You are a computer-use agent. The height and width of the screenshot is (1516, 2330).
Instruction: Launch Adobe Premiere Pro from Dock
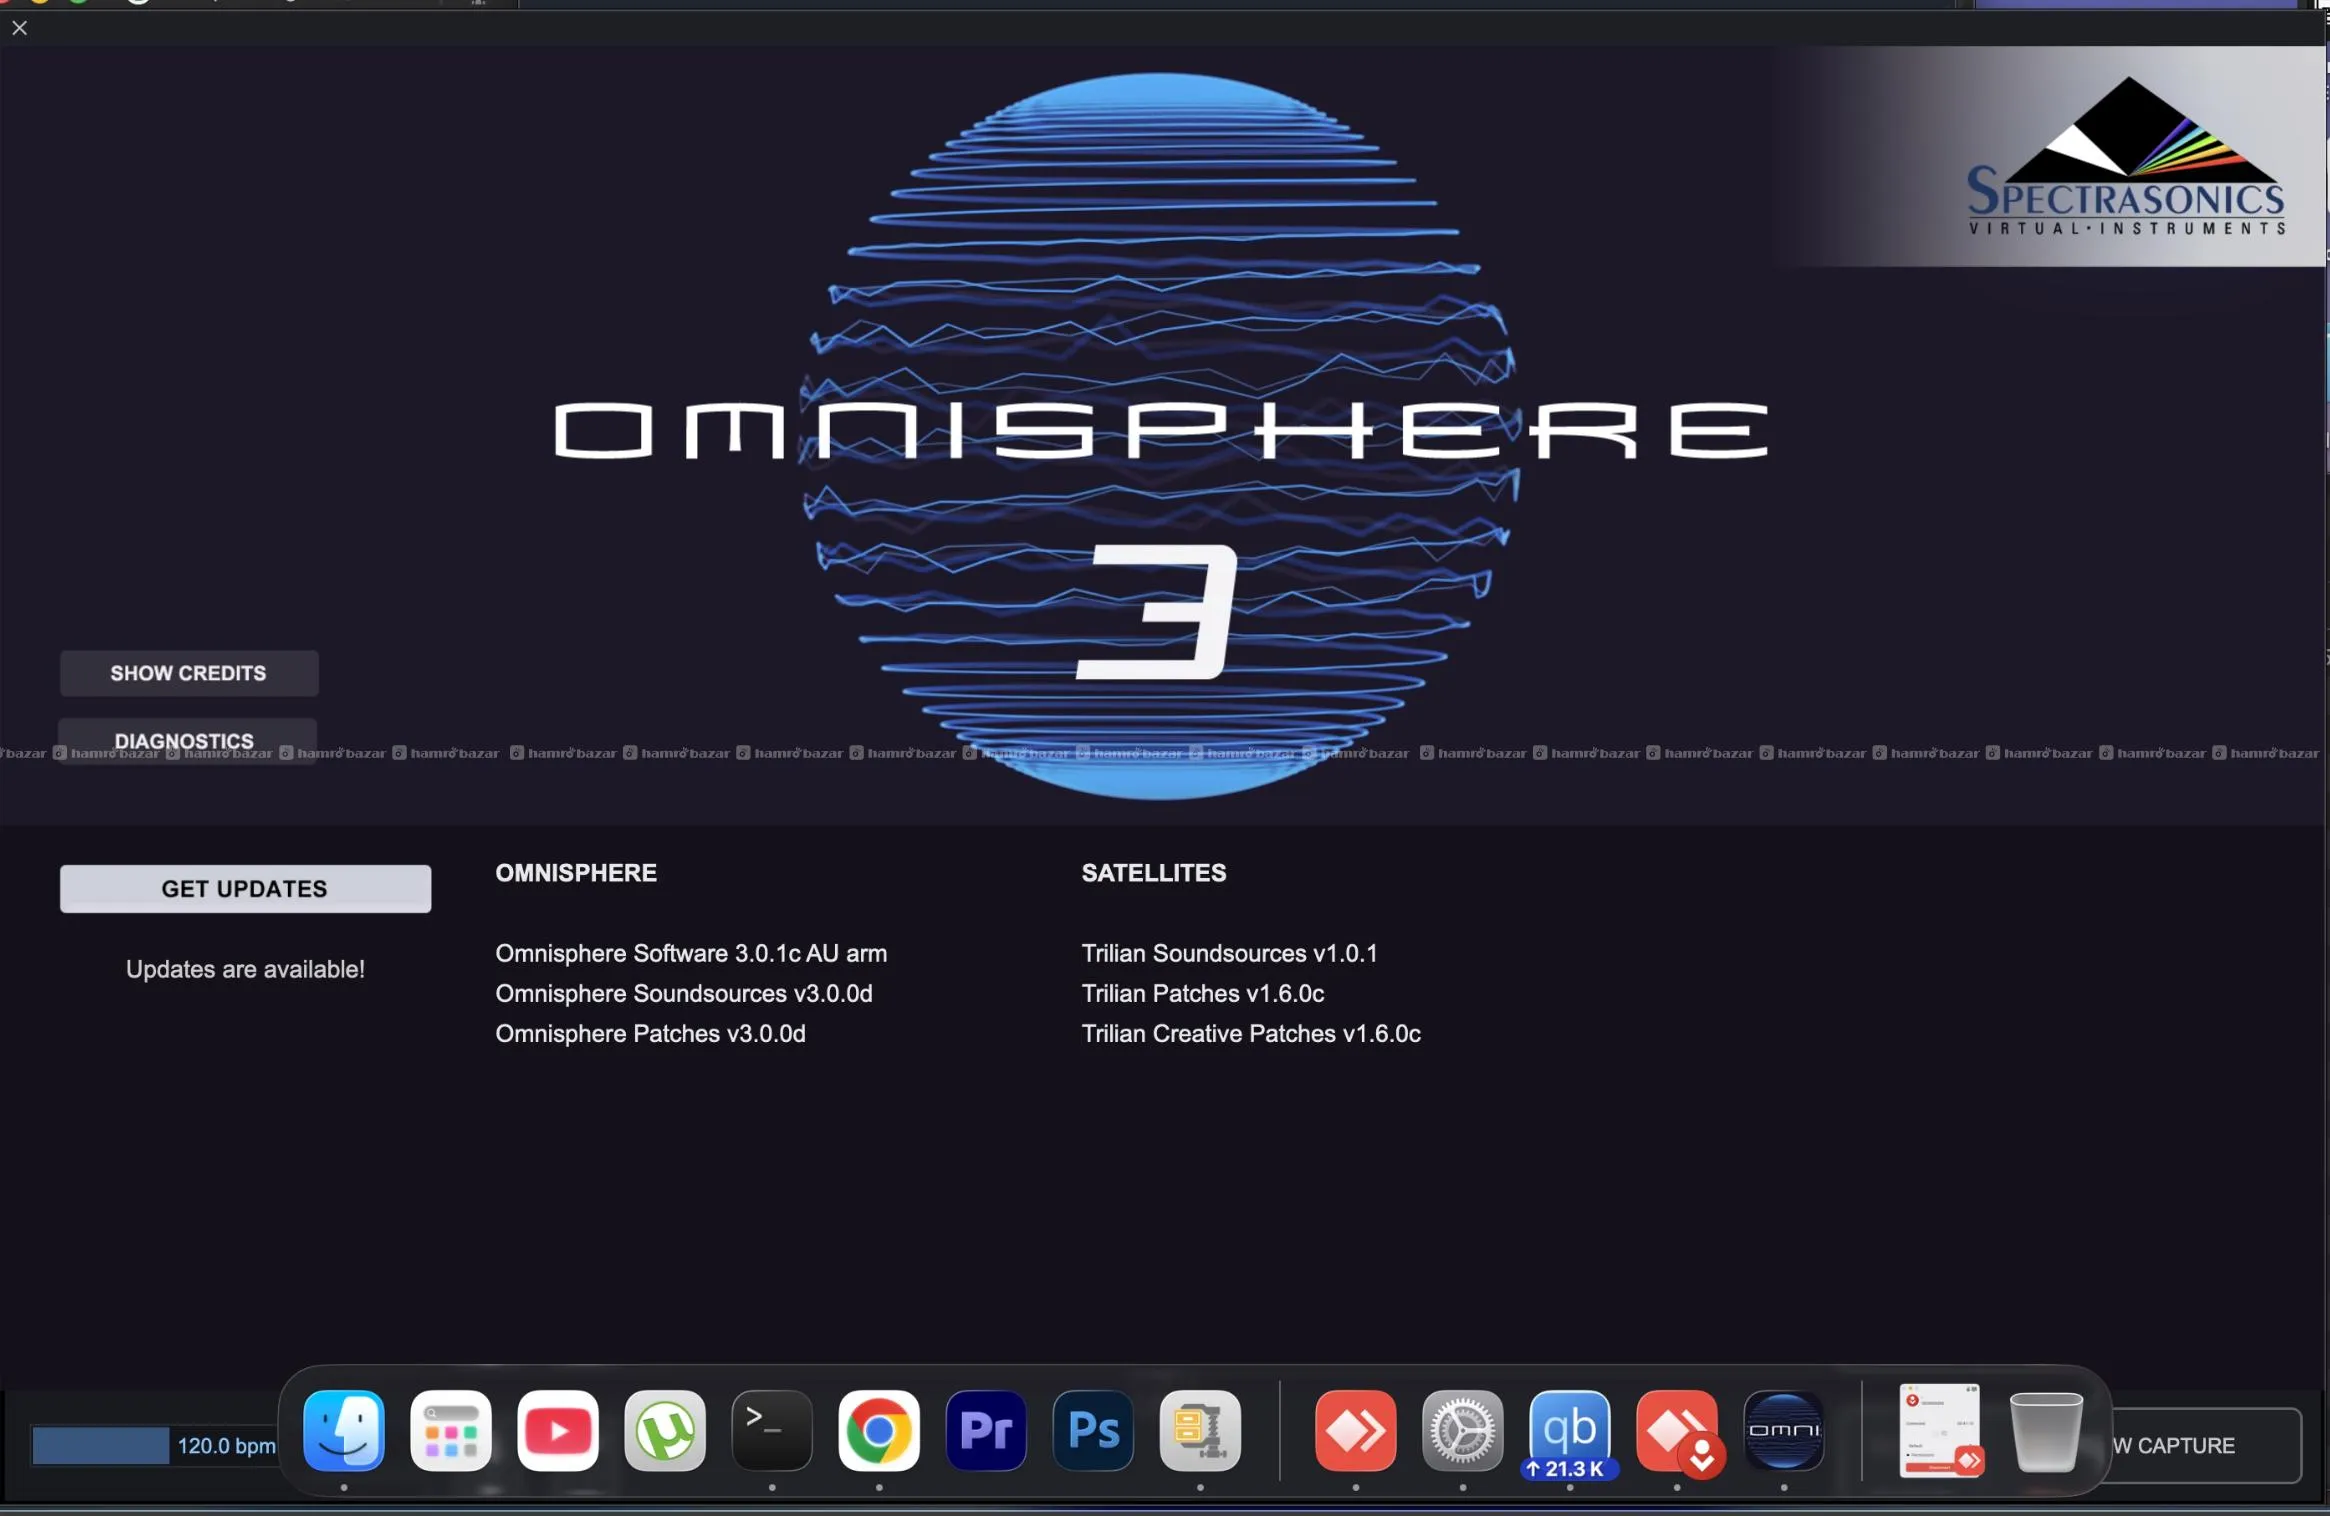986,1430
